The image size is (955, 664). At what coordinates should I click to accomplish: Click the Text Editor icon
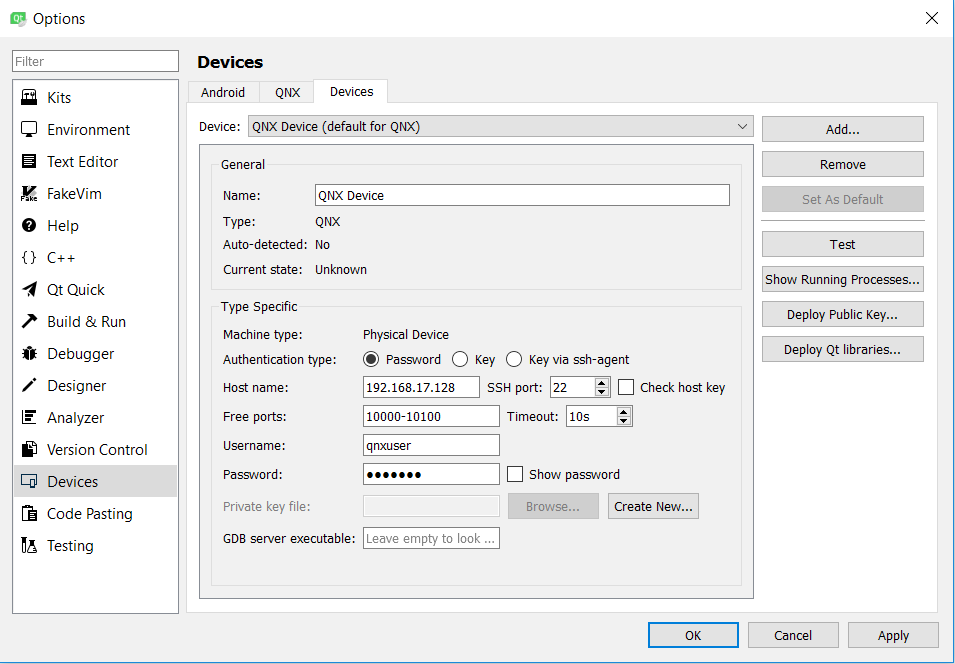coord(29,161)
